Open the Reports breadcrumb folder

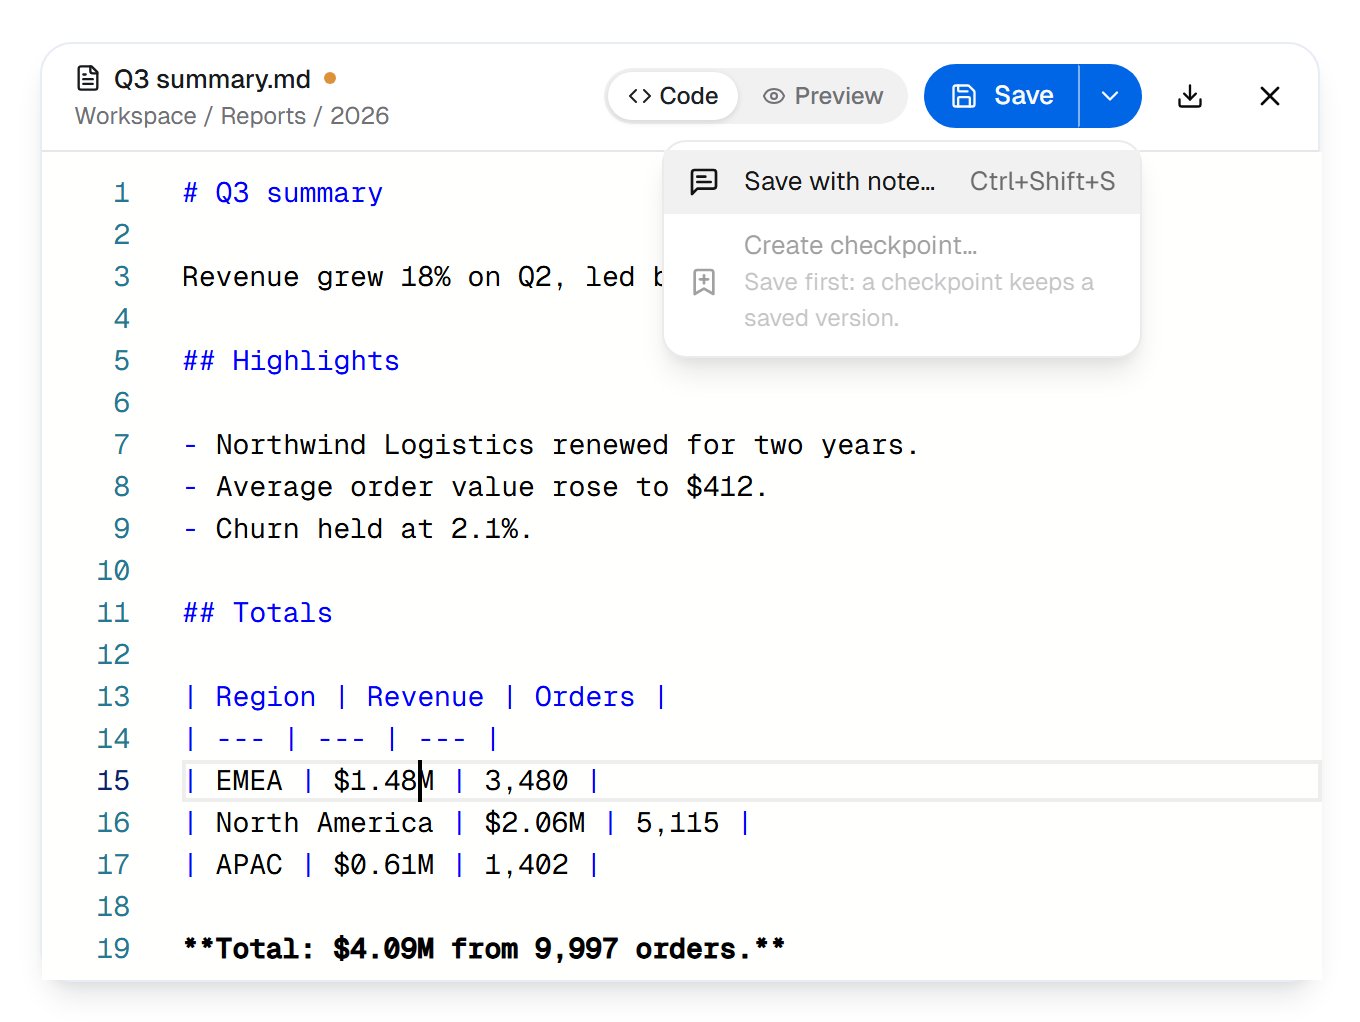pos(263,116)
